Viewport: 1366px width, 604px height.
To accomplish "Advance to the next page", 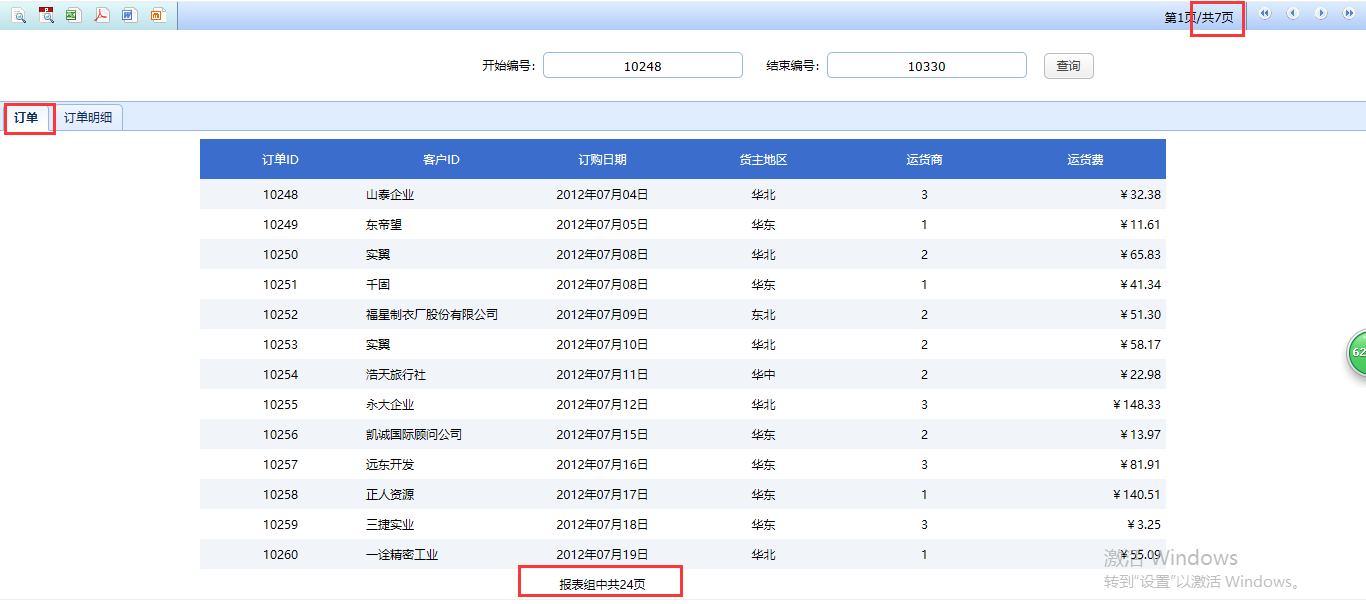I will tap(1321, 14).
